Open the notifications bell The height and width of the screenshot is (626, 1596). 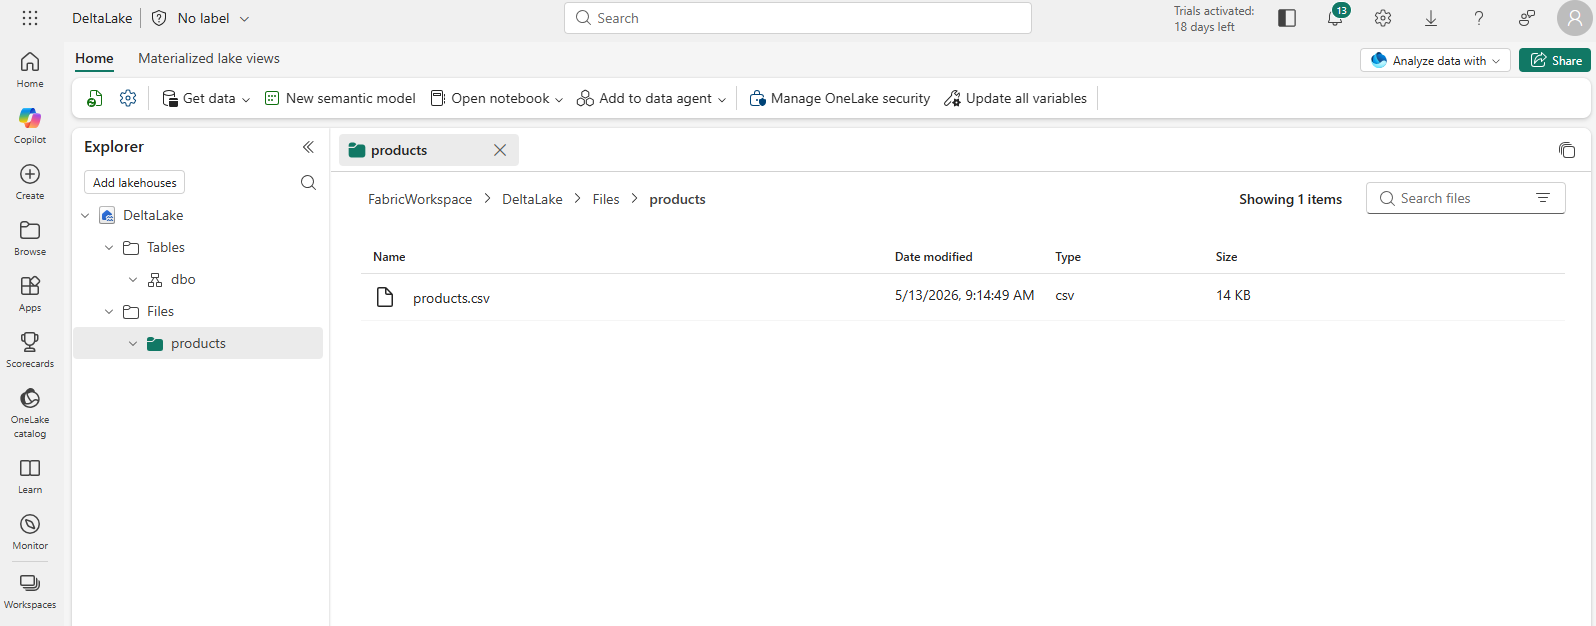(x=1335, y=18)
